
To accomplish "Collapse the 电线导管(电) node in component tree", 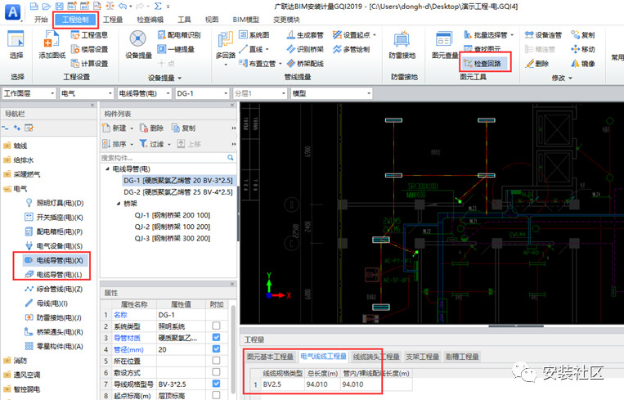I will [x=107, y=169].
